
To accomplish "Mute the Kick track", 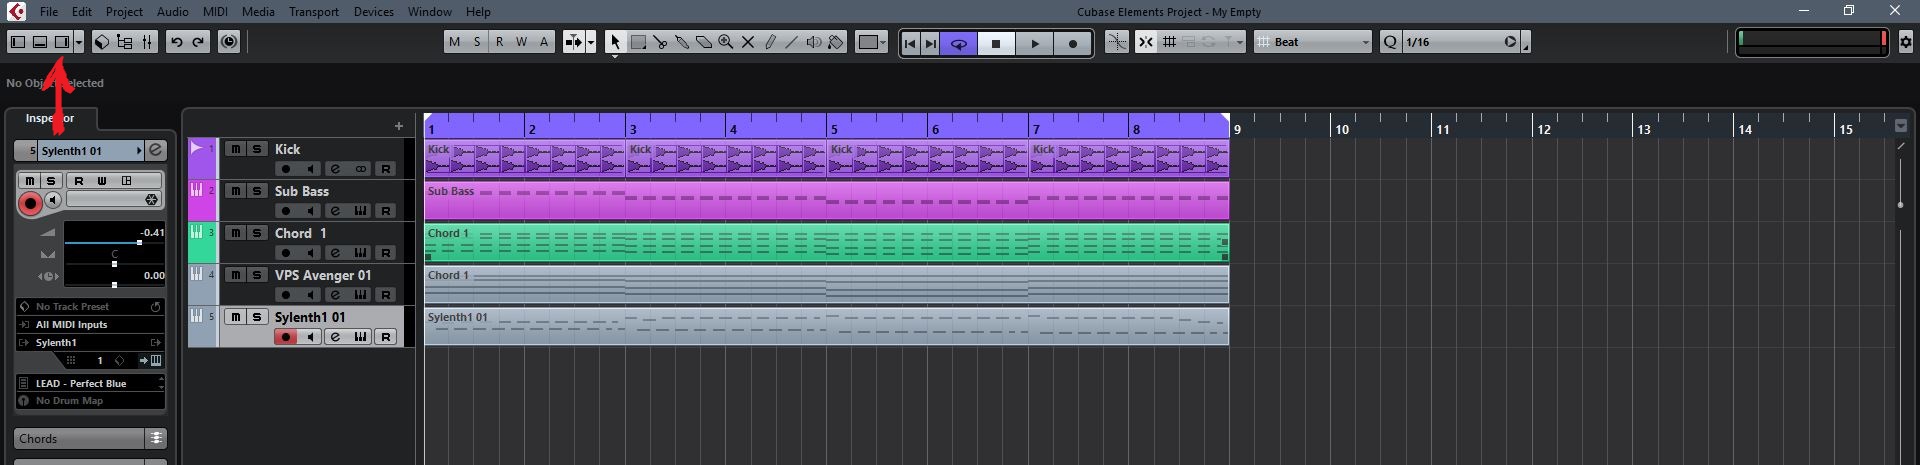I will click(x=235, y=148).
